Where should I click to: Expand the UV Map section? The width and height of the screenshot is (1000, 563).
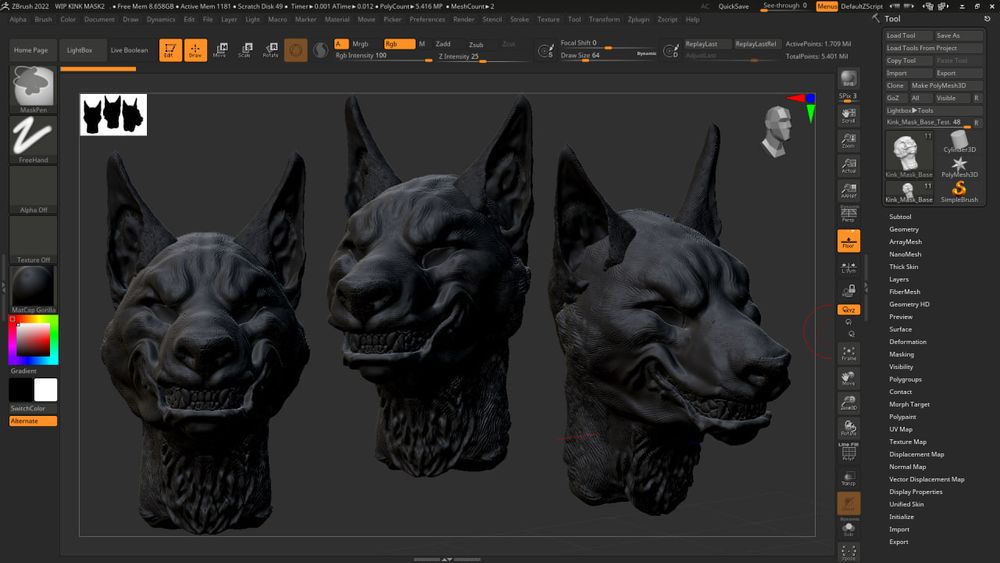901,429
